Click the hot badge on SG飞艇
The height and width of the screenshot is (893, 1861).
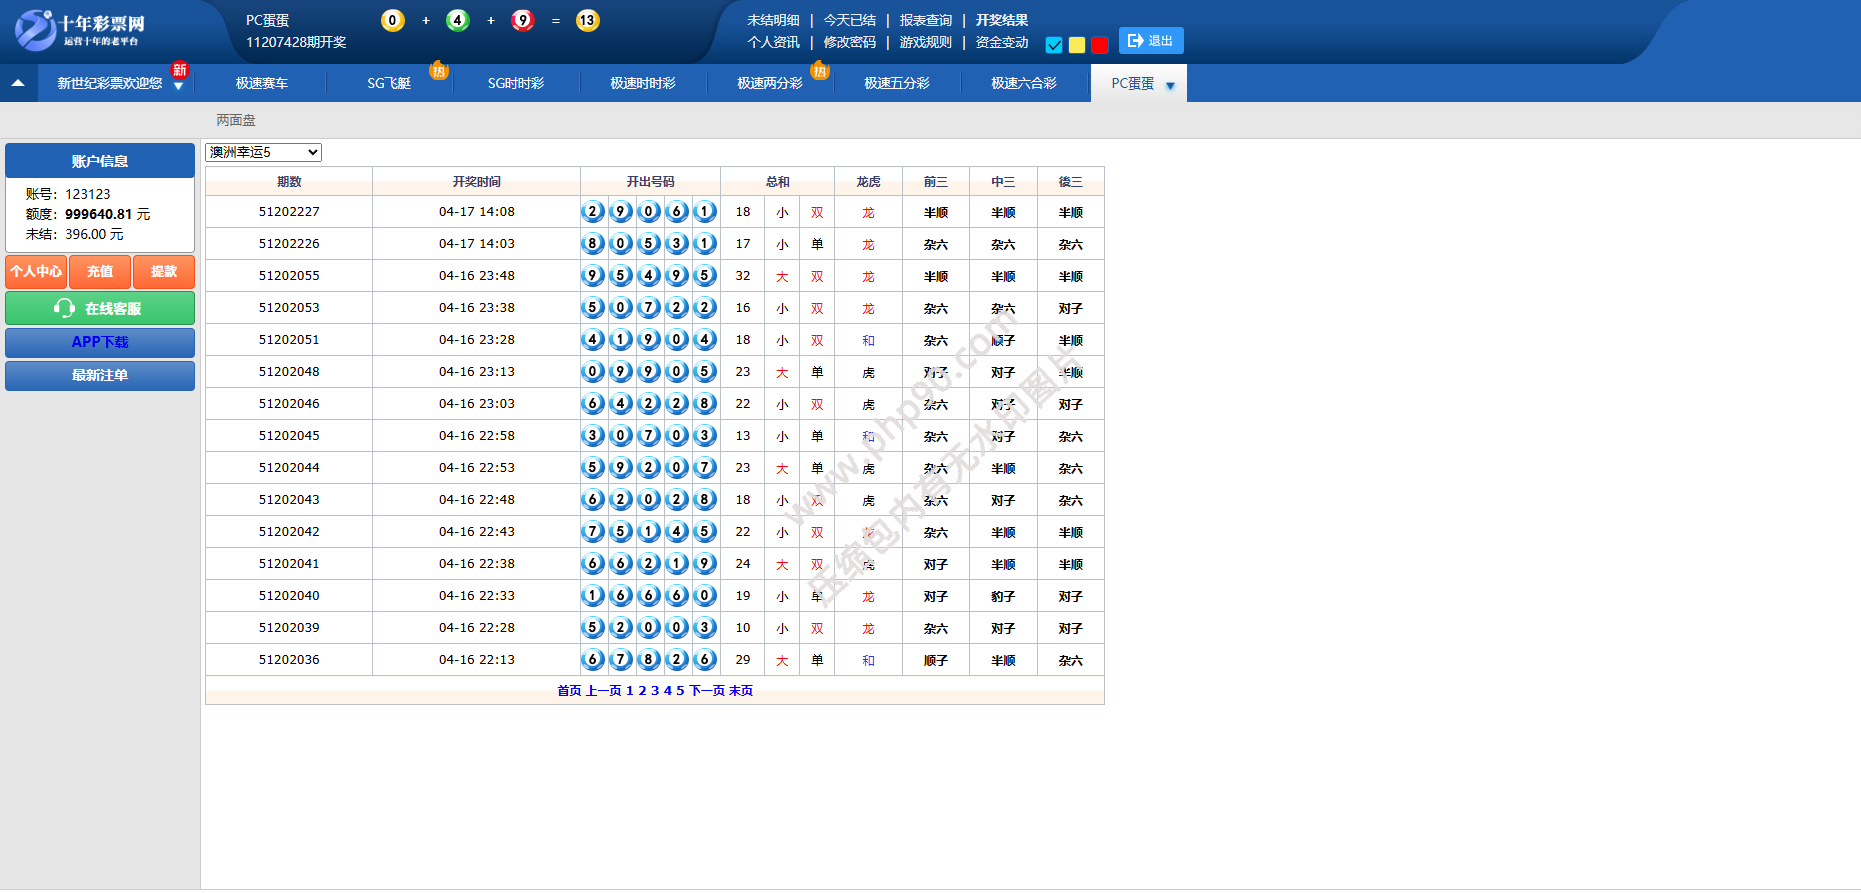tap(438, 71)
